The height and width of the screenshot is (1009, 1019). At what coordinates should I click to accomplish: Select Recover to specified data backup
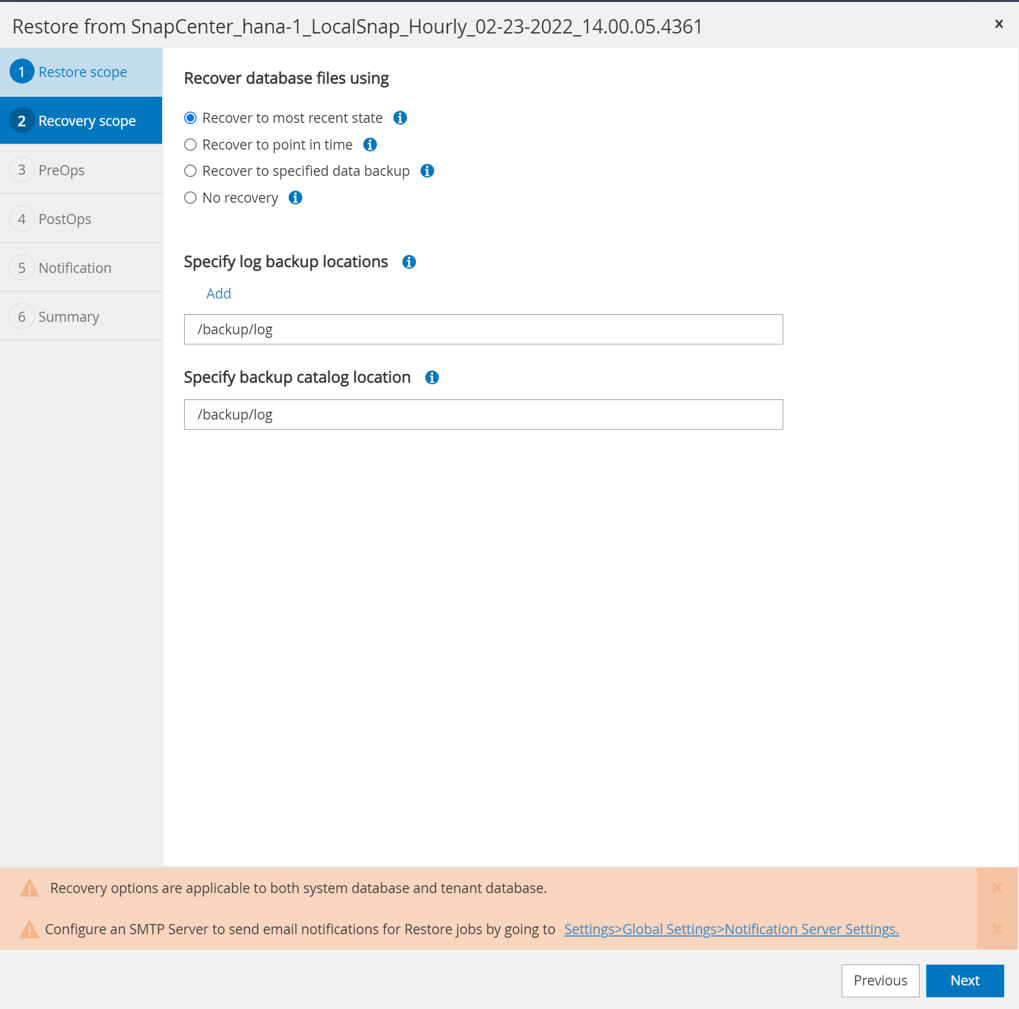click(191, 171)
